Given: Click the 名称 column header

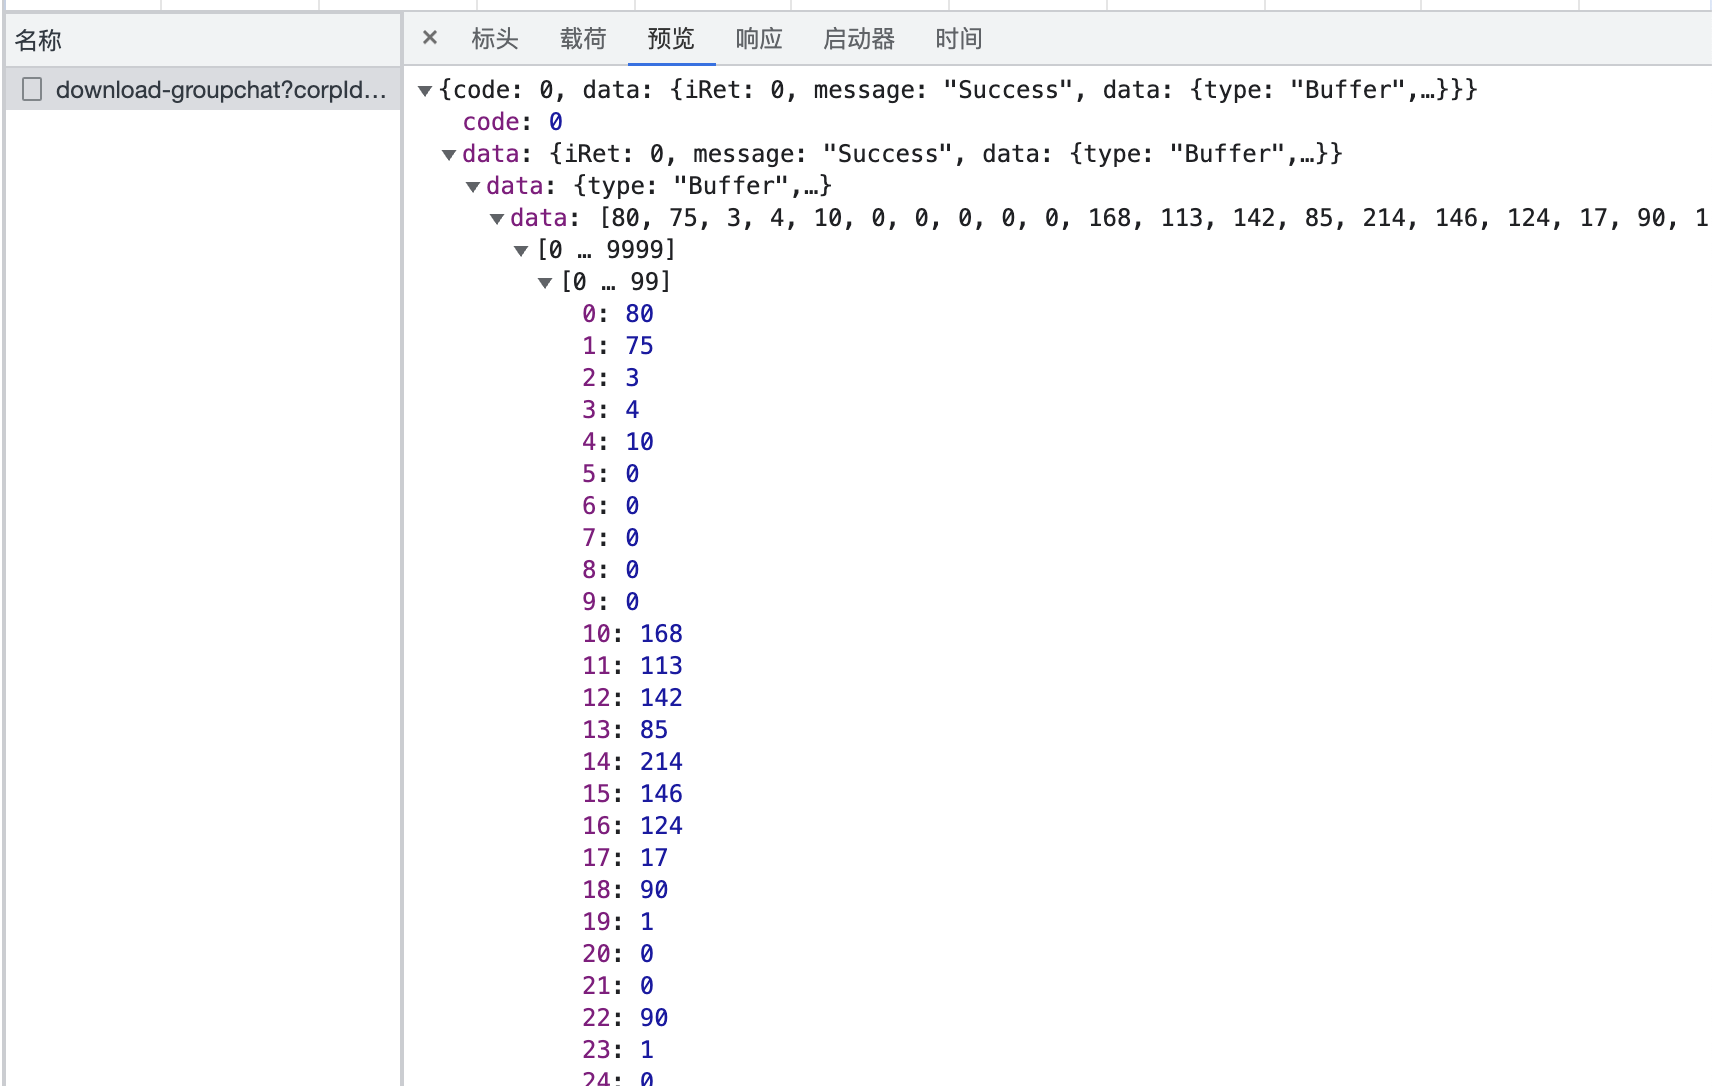Looking at the screenshot, I should [x=37, y=40].
